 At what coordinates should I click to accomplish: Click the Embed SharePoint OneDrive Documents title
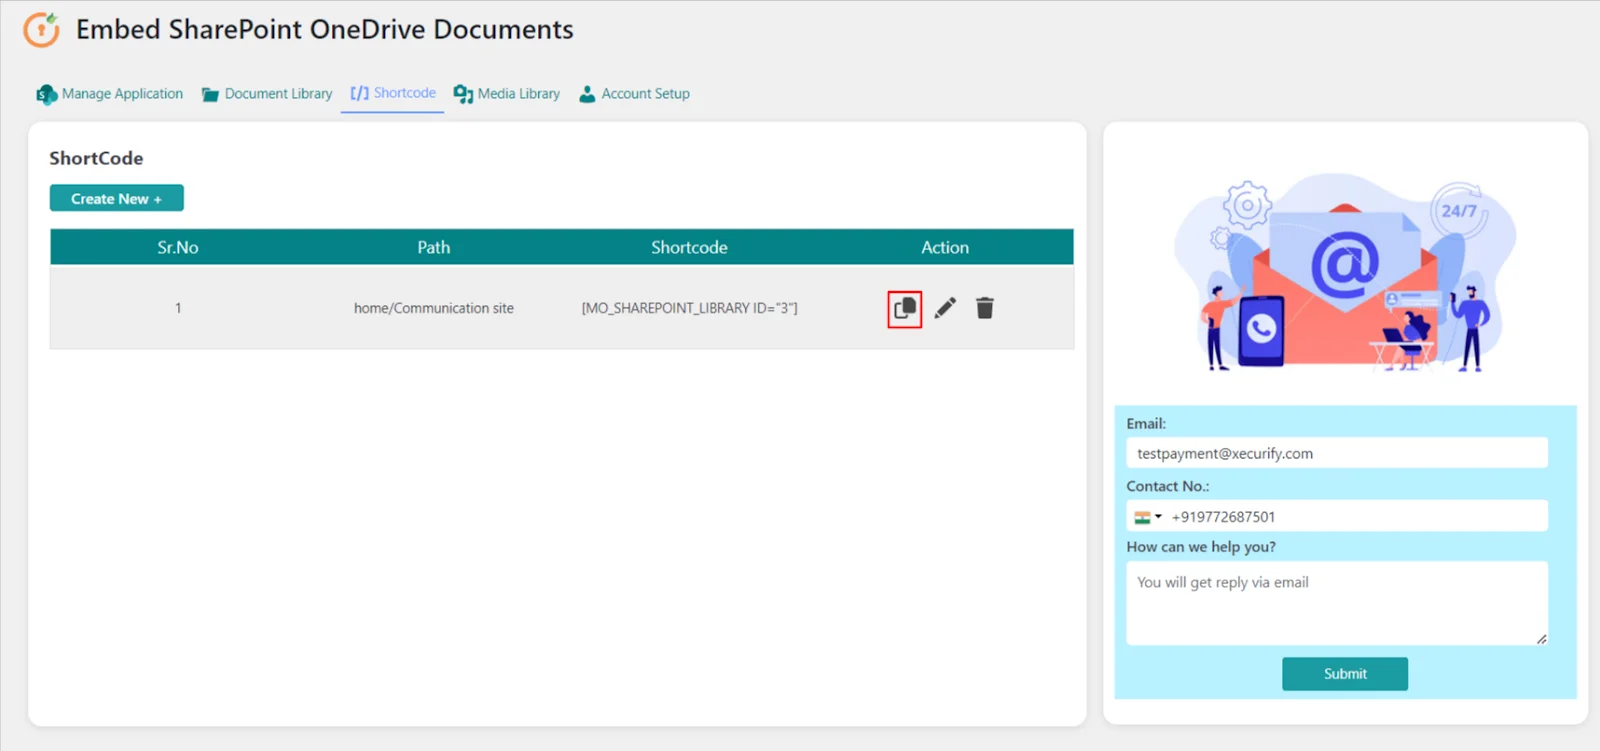coord(325,30)
